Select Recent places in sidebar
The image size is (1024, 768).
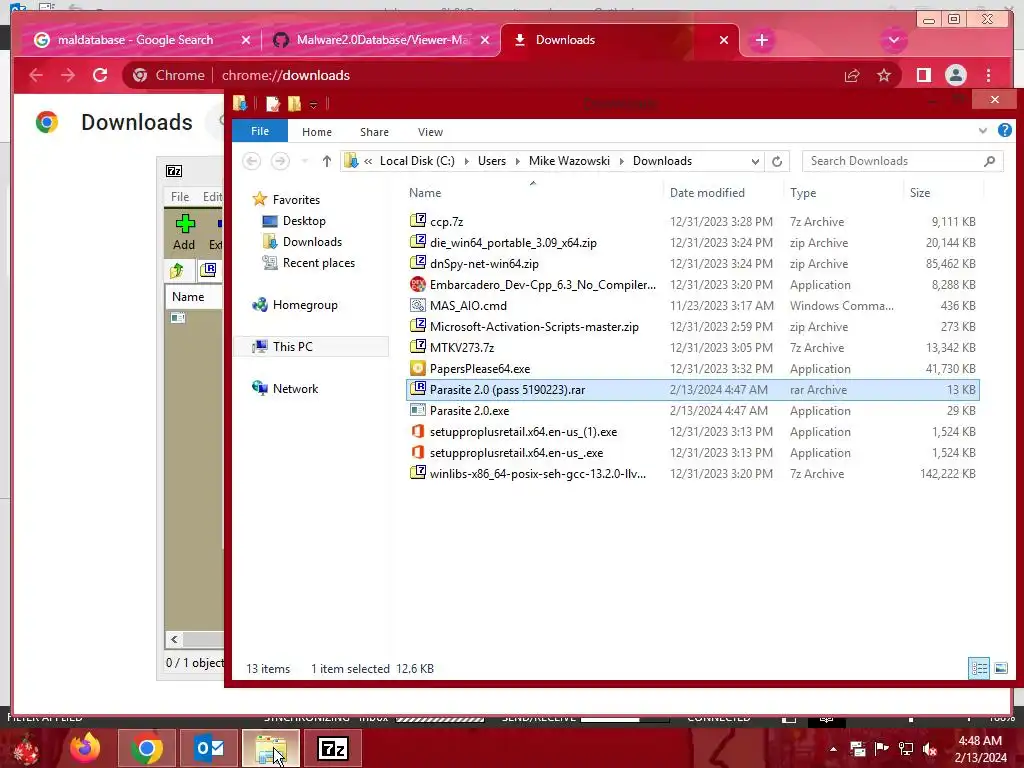point(319,263)
